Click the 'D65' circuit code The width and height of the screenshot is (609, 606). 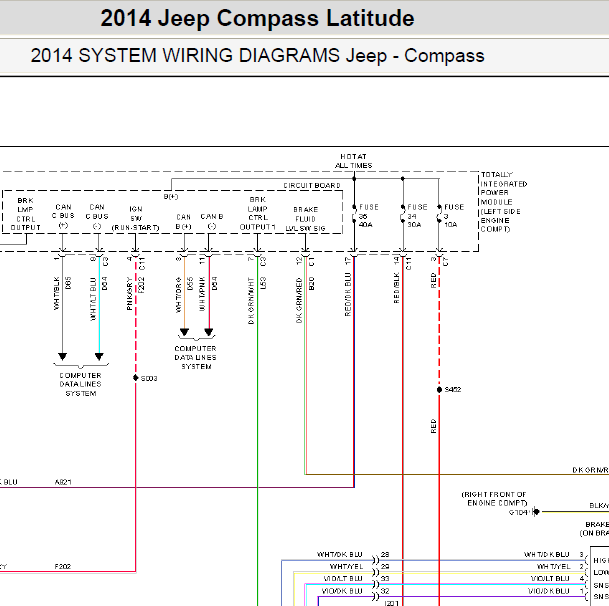point(68,283)
